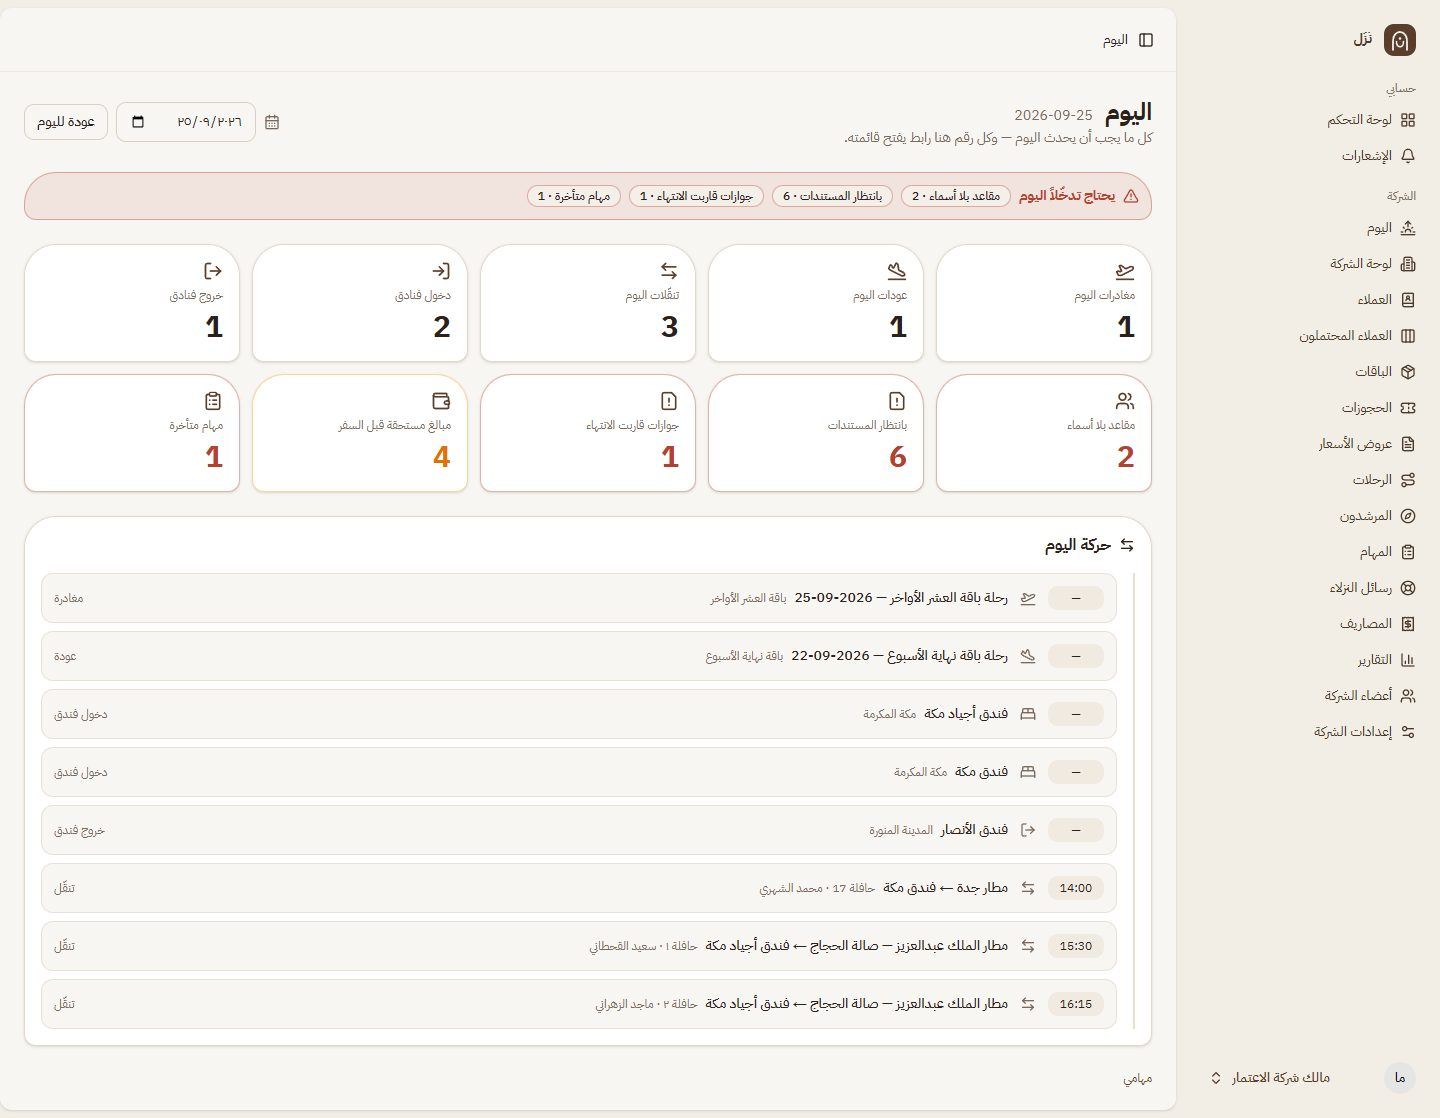Open الباقات package icon
This screenshot has width=1440, height=1118.
point(1408,372)
